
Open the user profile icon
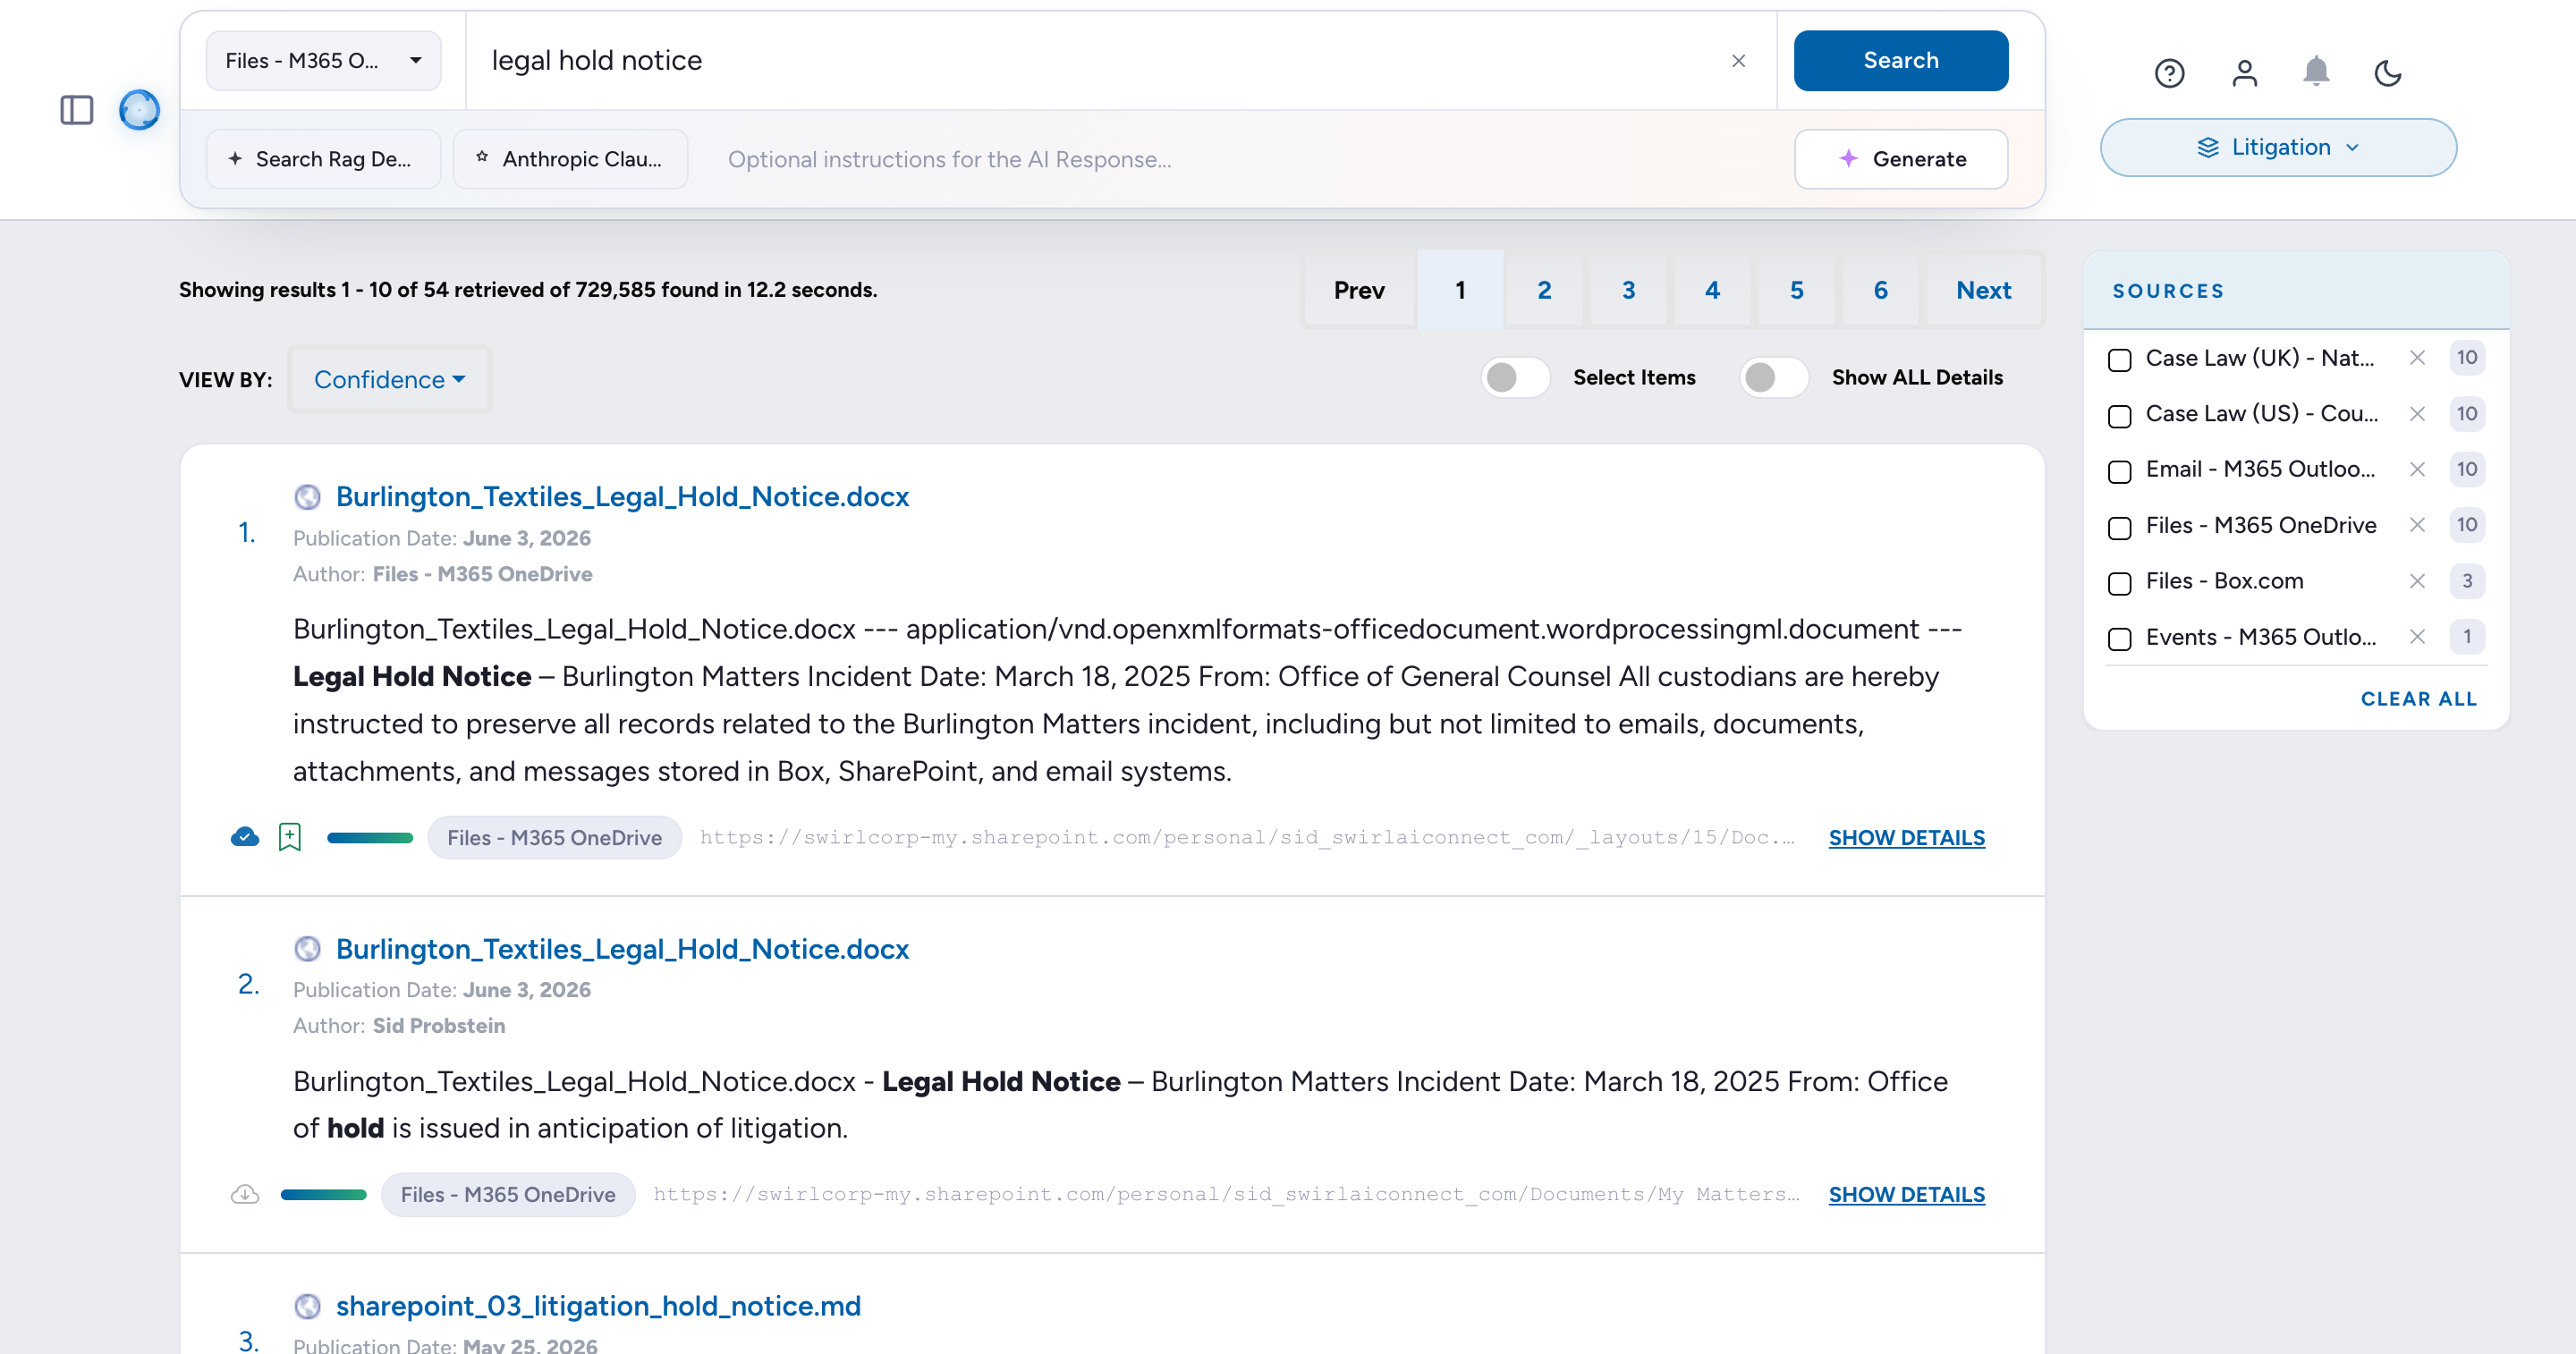click(x=2244, y=73)
